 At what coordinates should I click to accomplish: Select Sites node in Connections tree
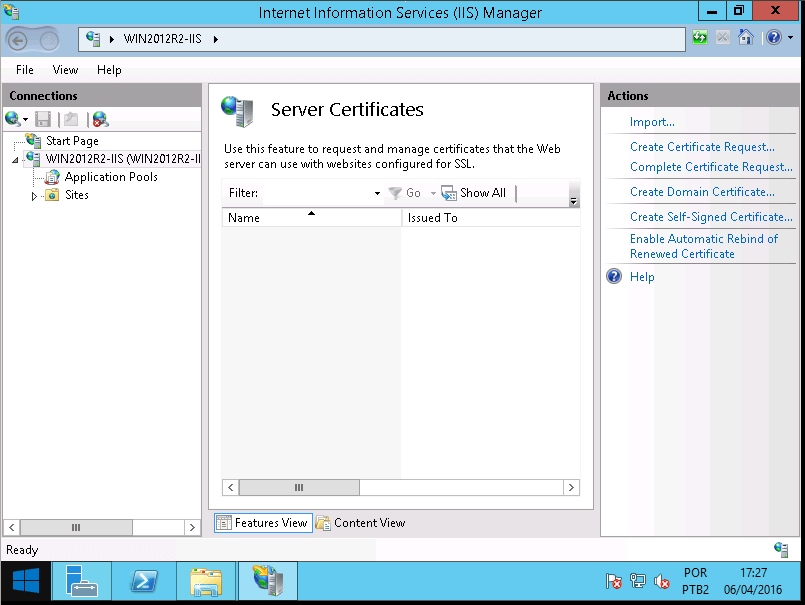pyautogui.click(x=76, y=195)
